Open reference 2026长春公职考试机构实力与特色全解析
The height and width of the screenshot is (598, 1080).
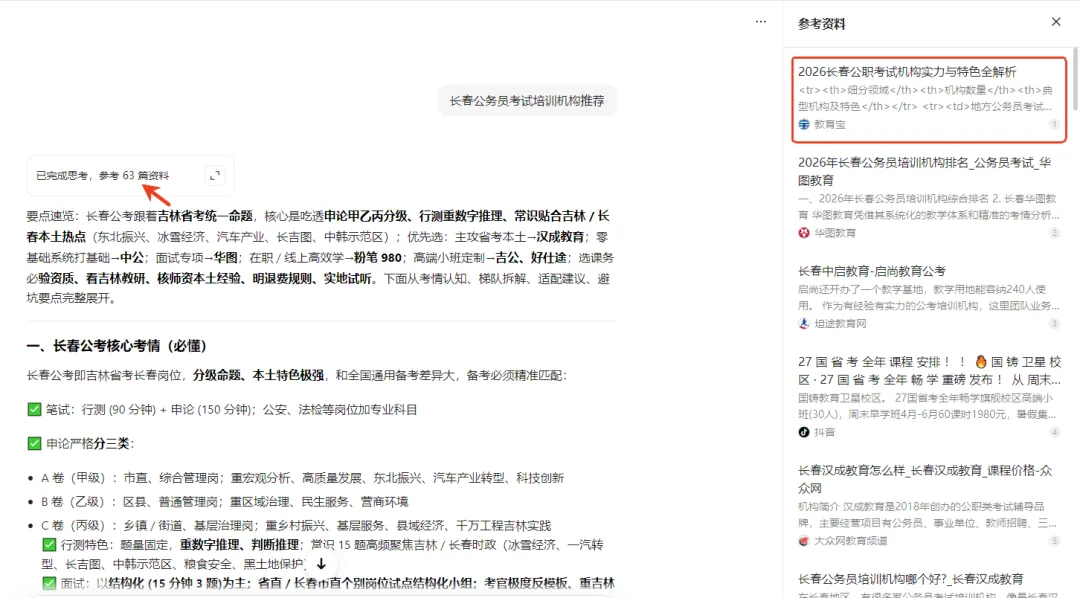(x=907, y=72)
